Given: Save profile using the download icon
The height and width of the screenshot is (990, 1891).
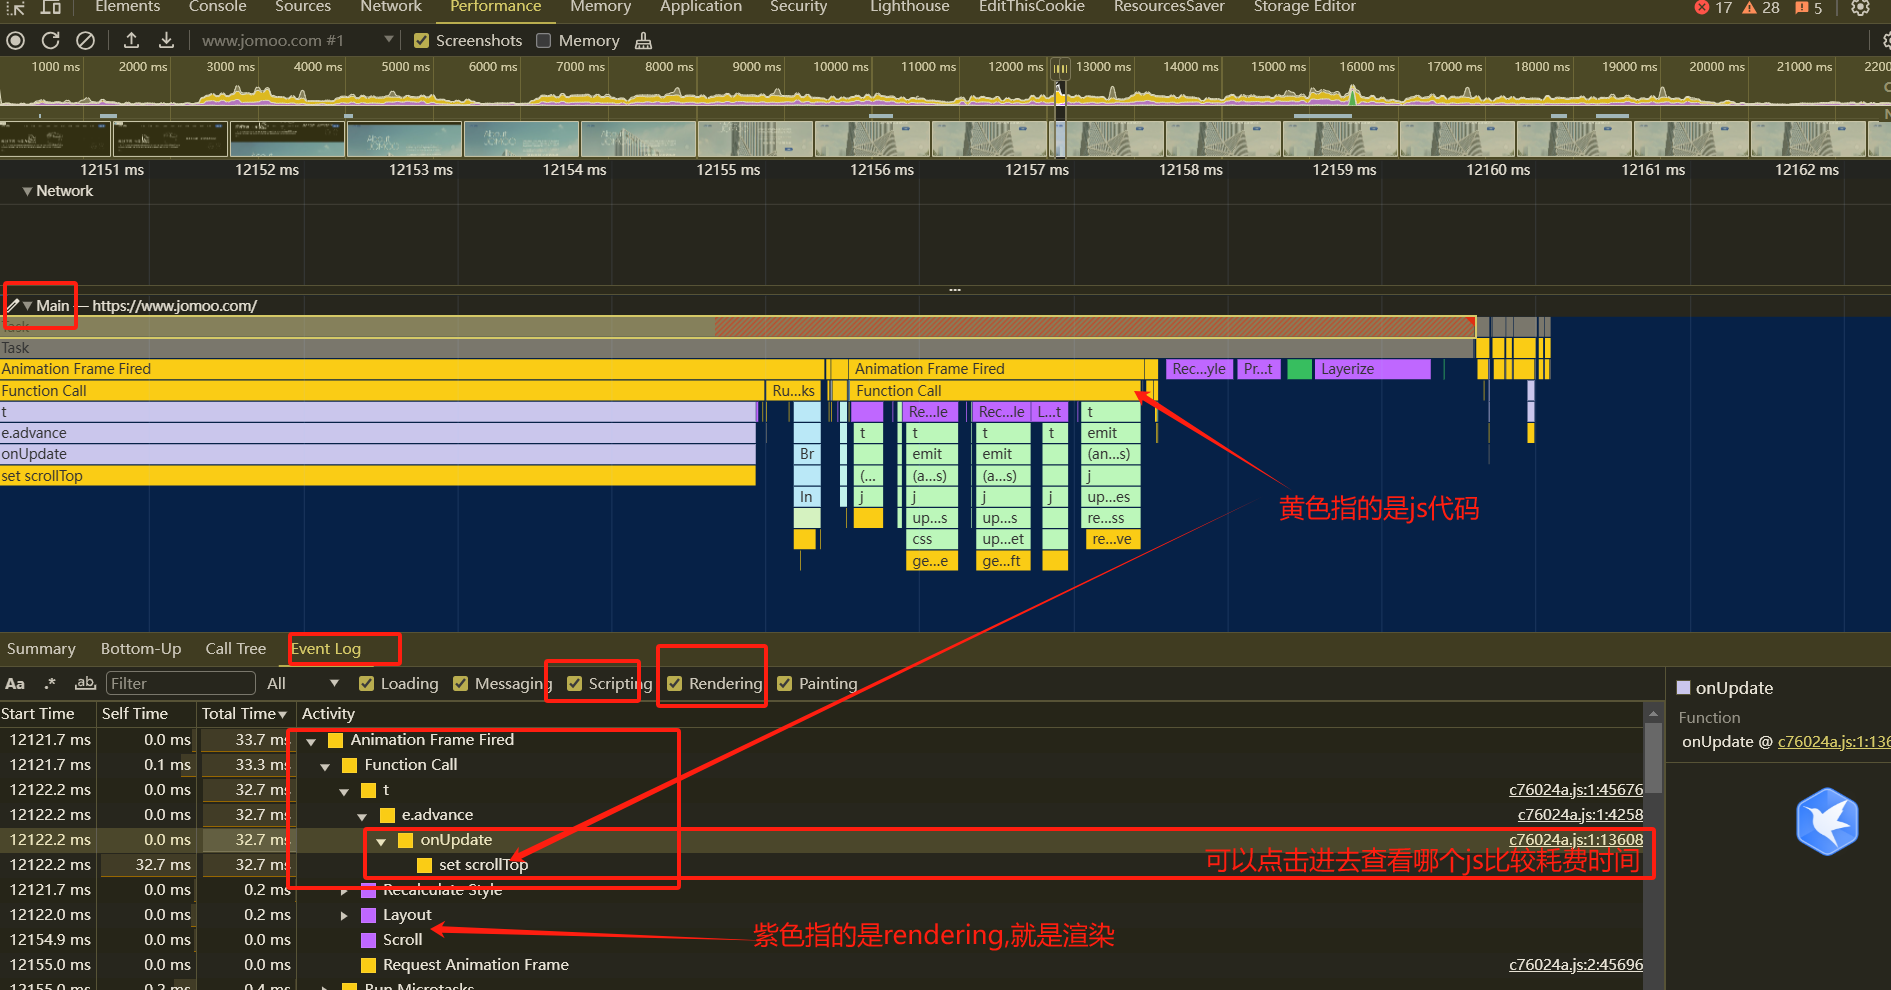Looking at the screenshot, I should point(166,40).
